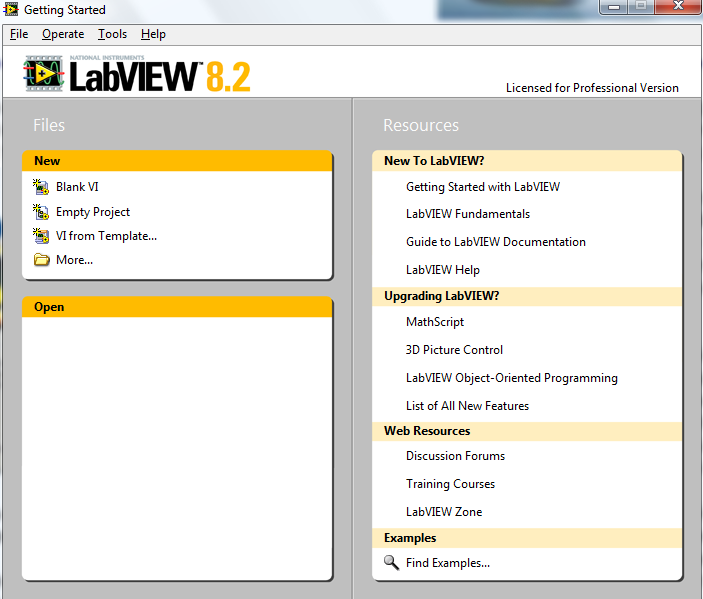Viewport: 703px width, 599px height.
Task: Visit Training Courses
Action: pos(450,484)
